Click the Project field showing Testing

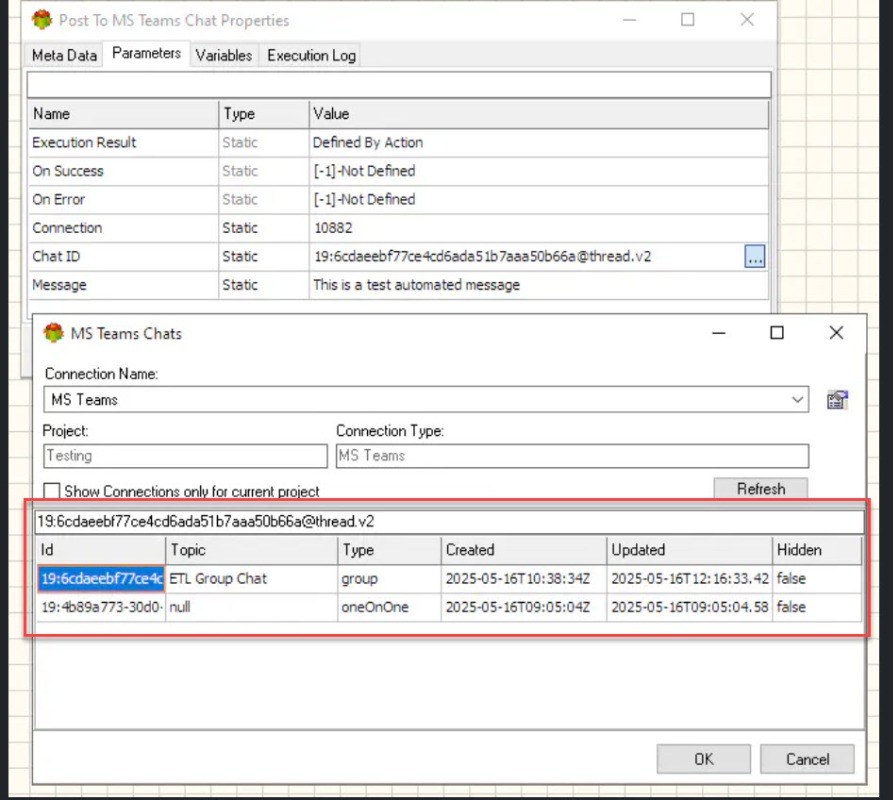click(x=185, y=456)
